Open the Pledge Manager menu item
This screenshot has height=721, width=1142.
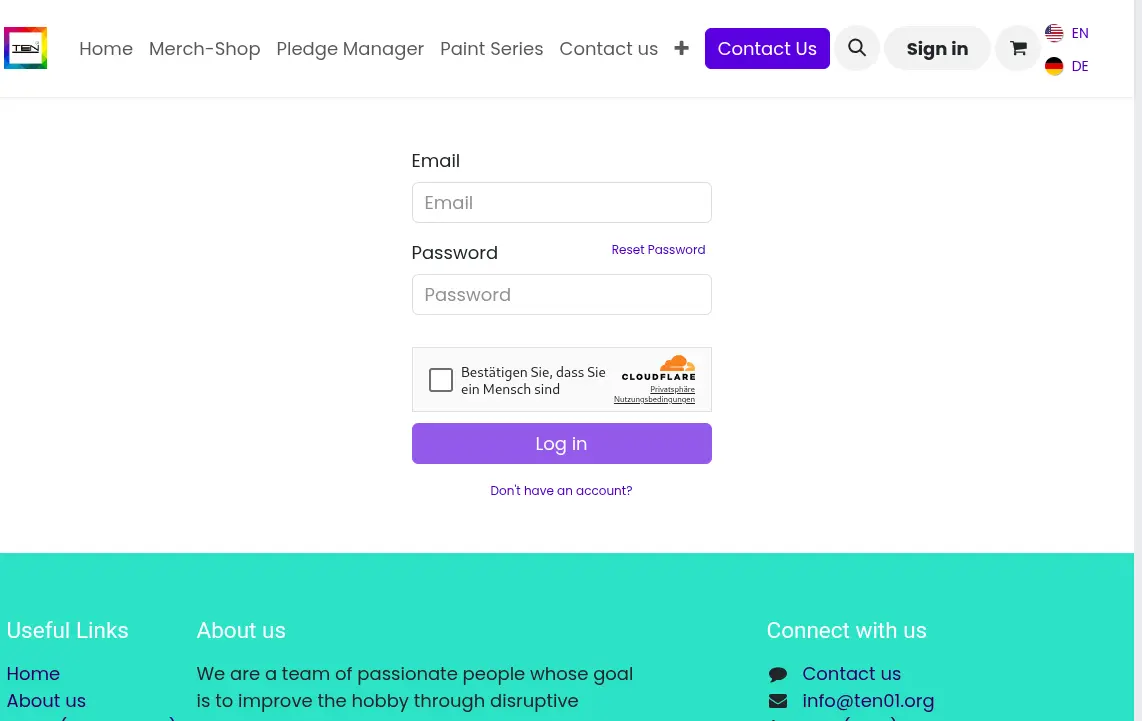coord(350,49)
